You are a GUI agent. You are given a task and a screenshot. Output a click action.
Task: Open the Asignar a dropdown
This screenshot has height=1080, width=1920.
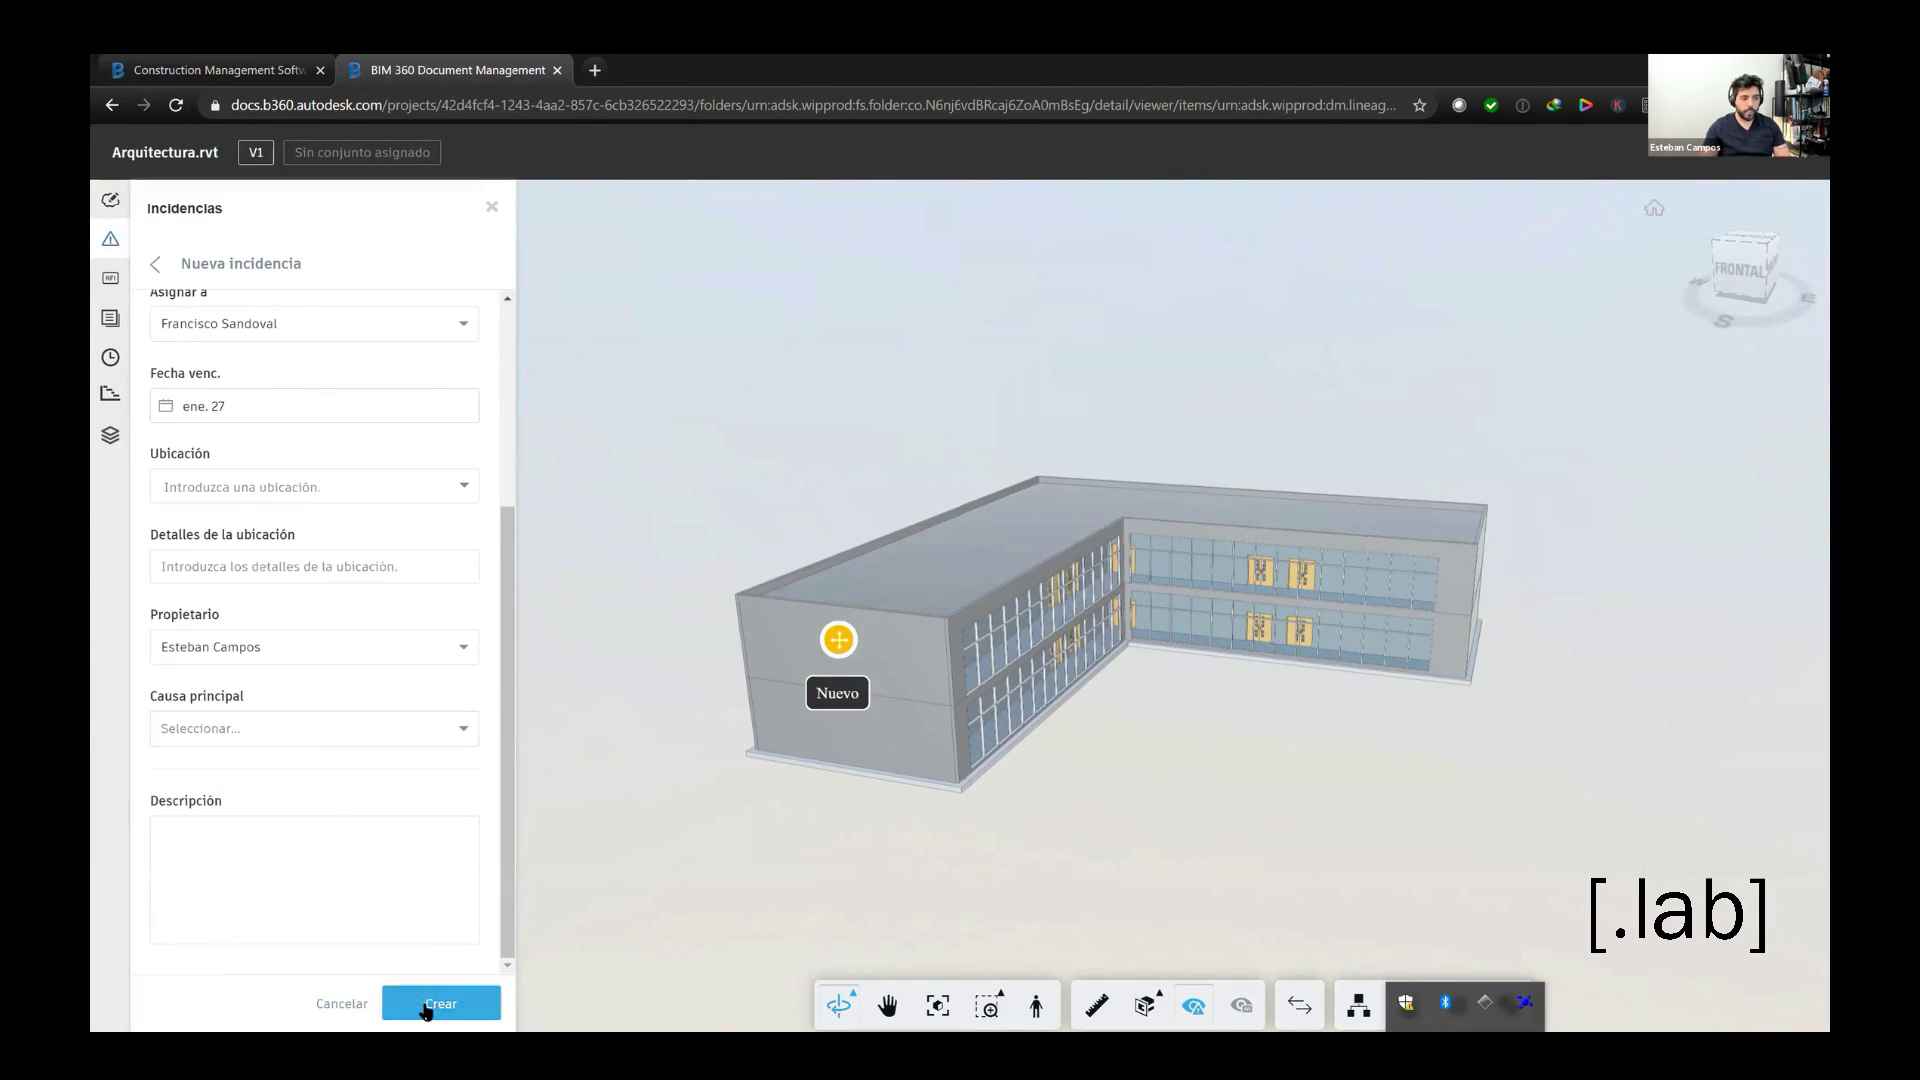coord(314,324)
